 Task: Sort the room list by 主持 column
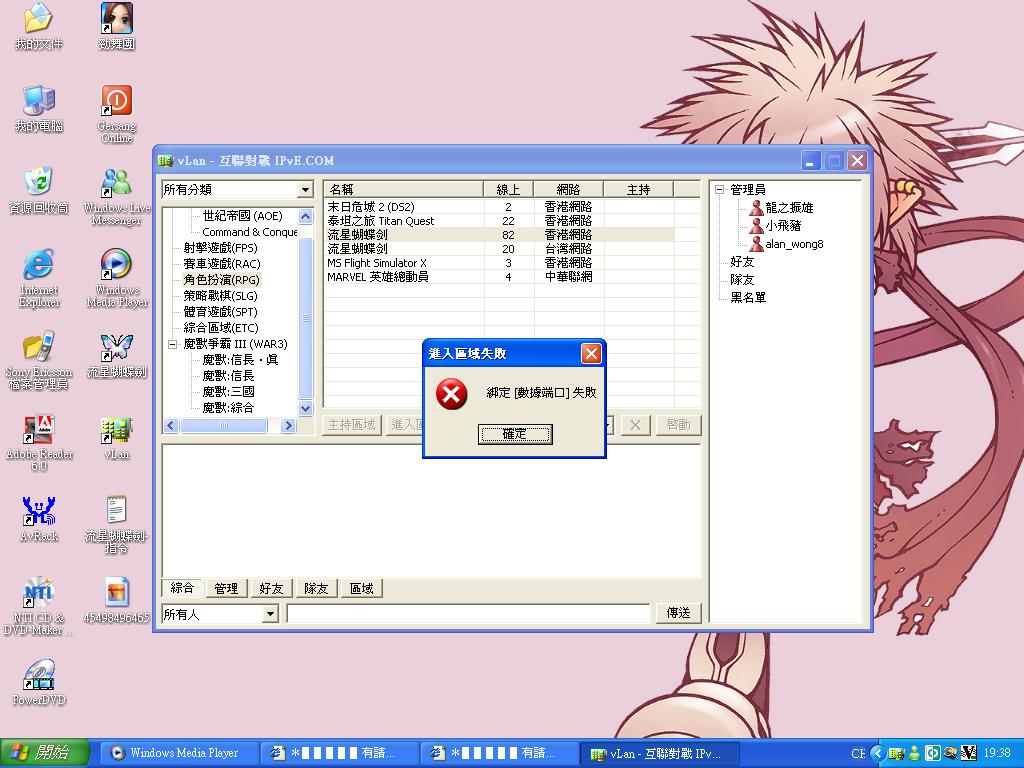638,189
